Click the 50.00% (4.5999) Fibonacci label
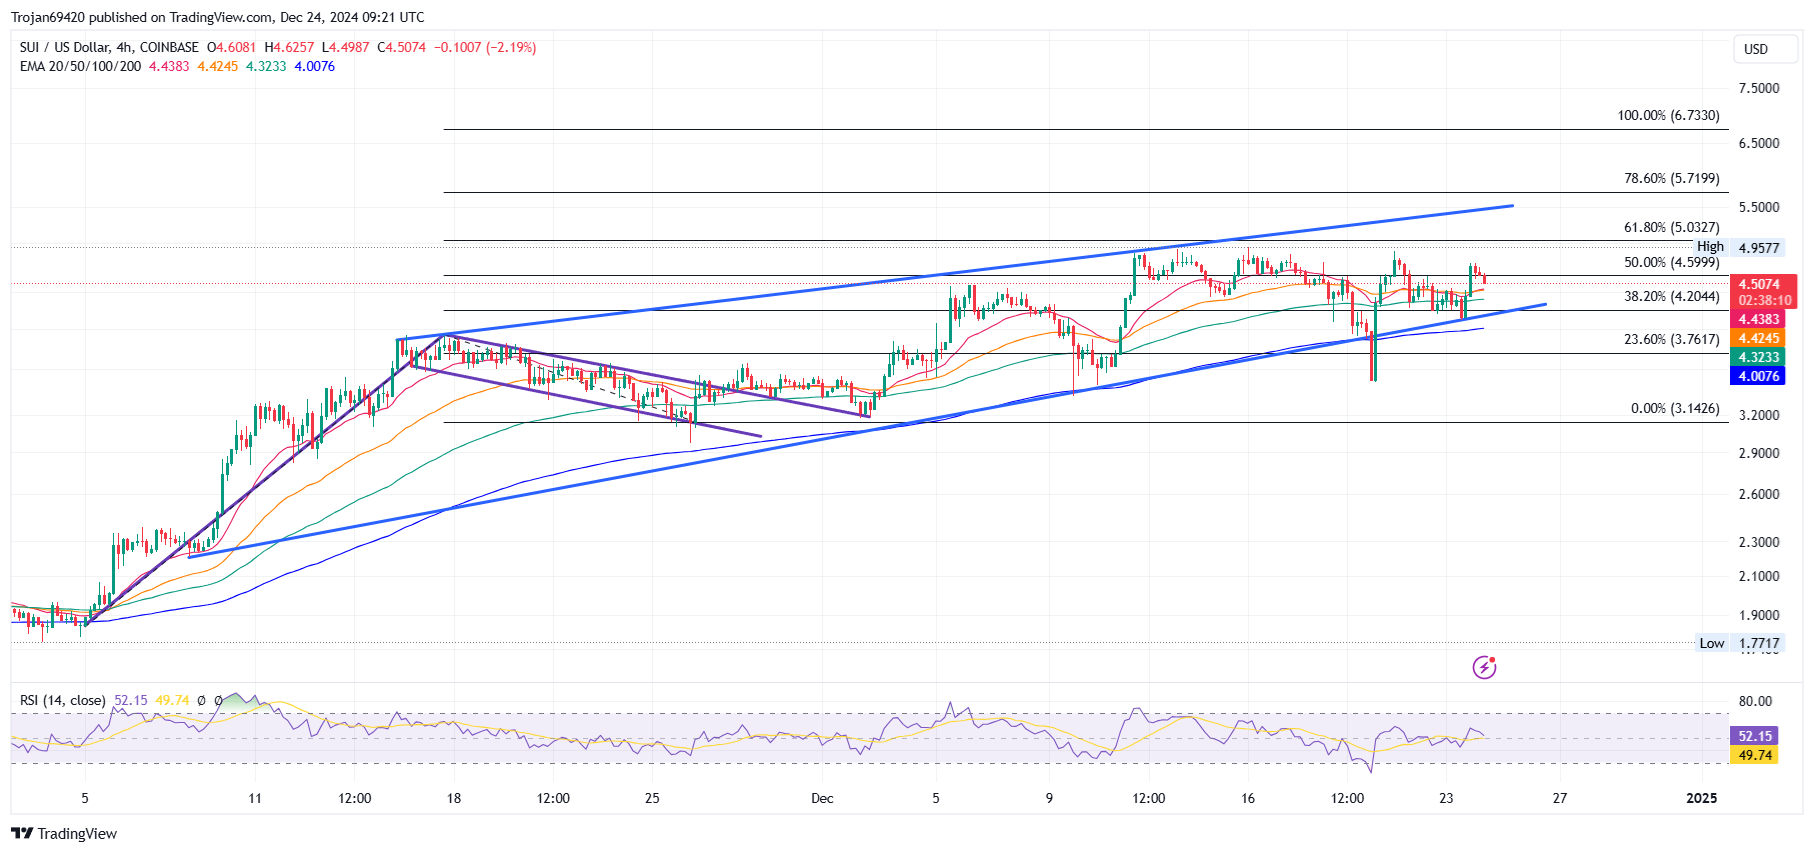Screen dimensions: 1814x853 point(1671,263)
